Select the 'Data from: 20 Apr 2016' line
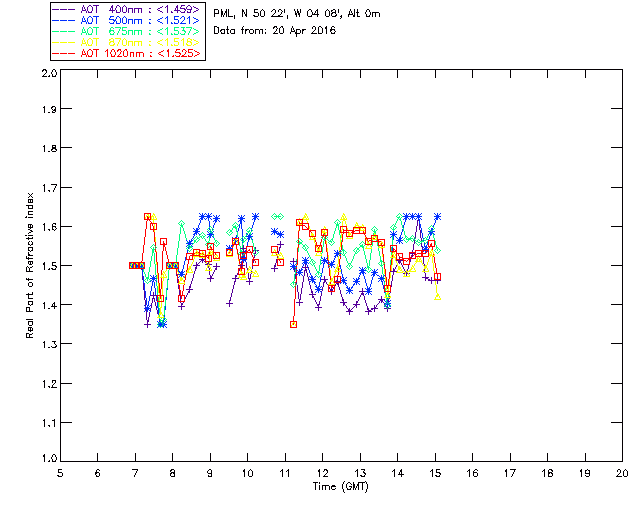 point(274,31)
